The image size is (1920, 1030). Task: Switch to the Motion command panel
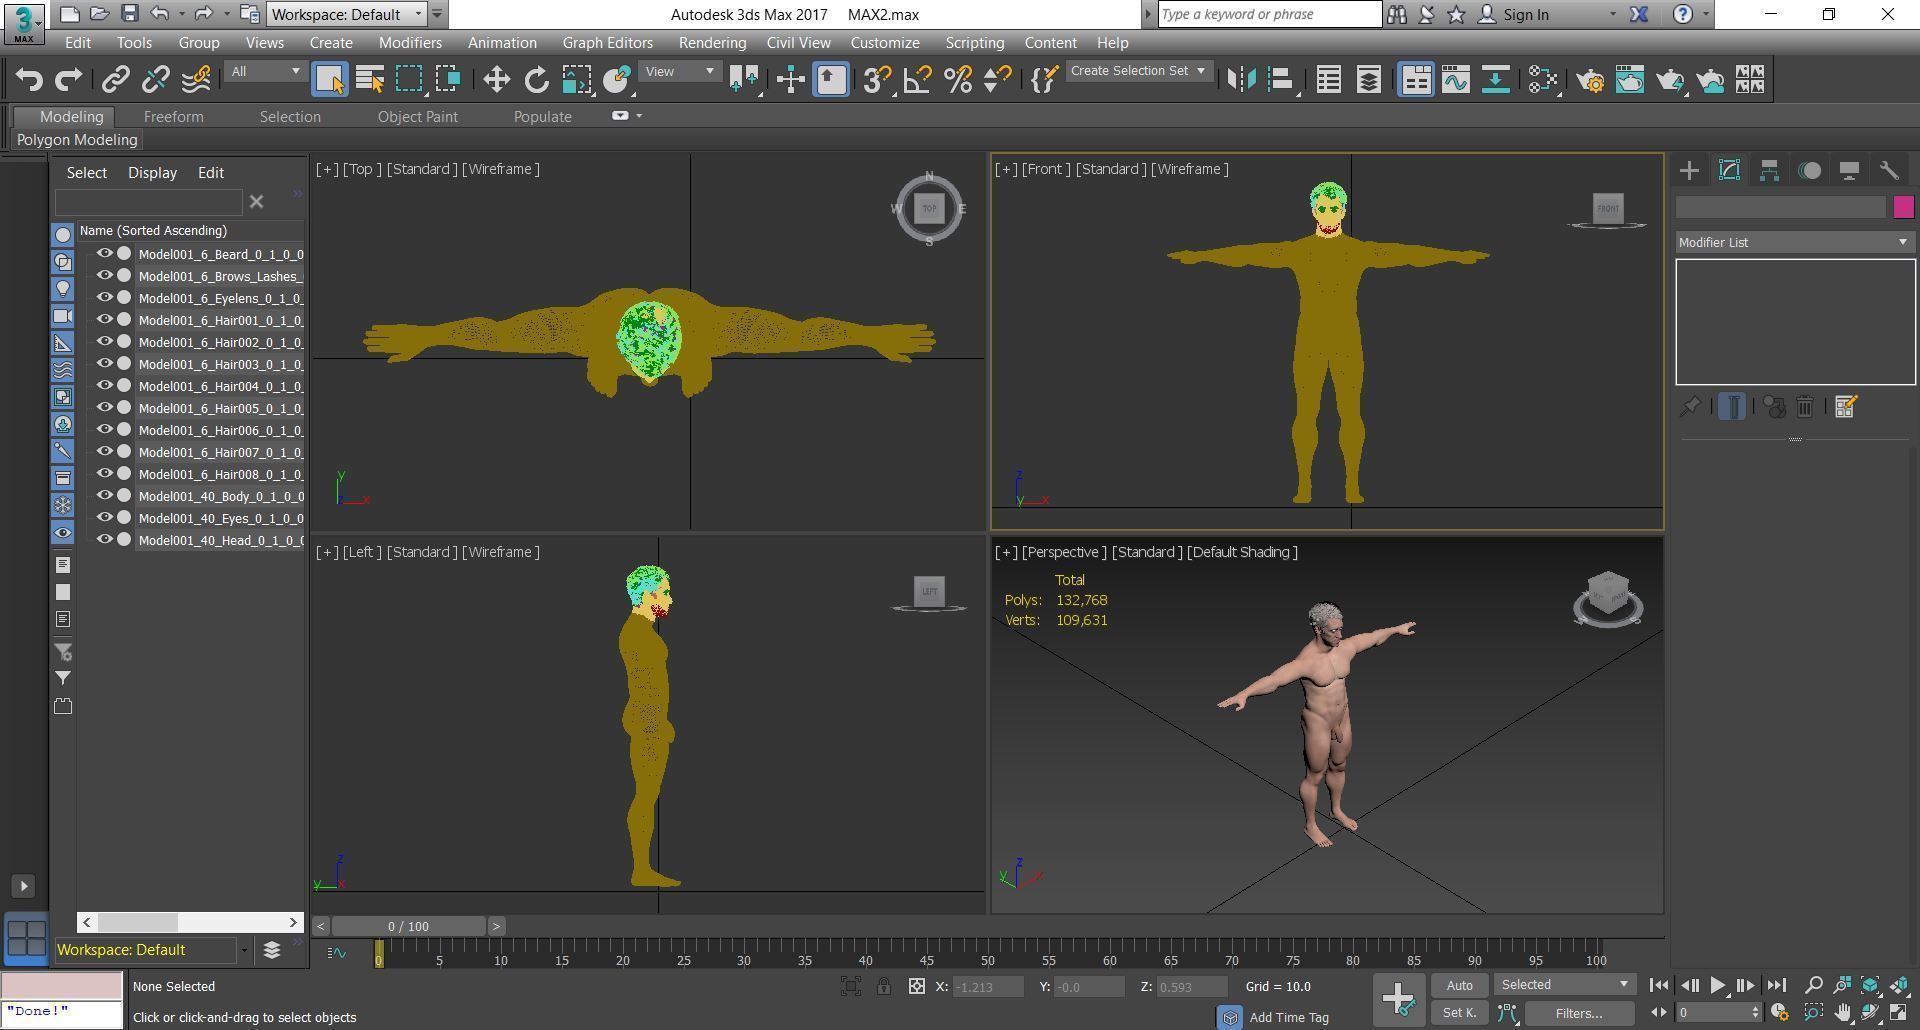click(x=1809, y=171)
